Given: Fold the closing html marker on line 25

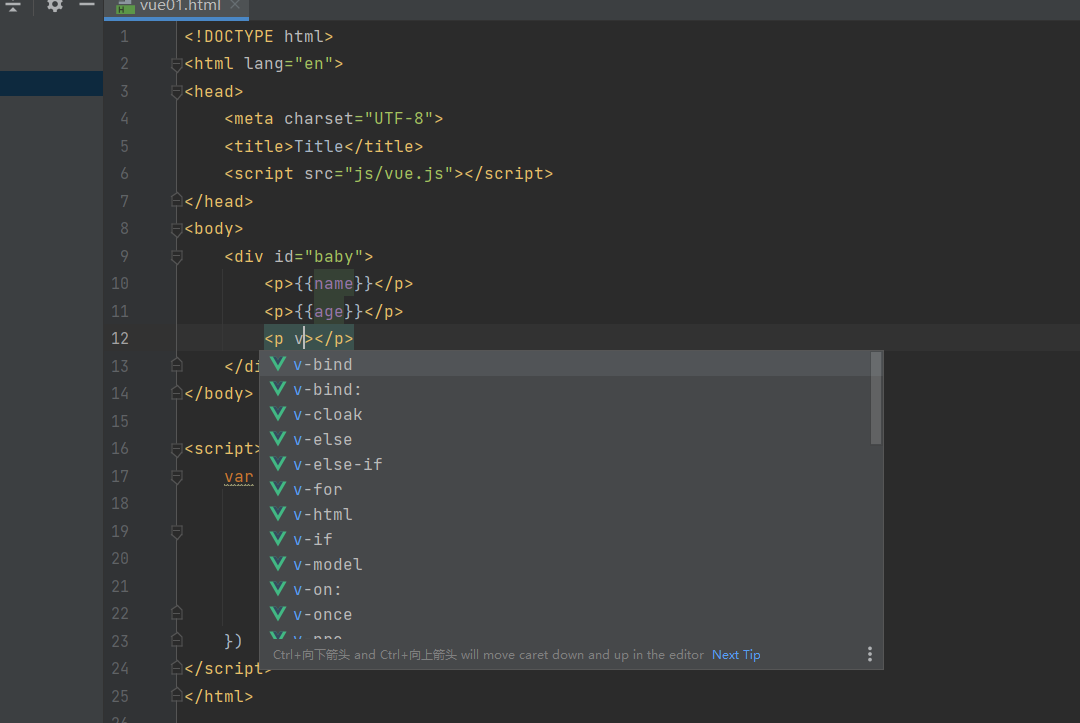Looking at the screenshot, I should (176, 695).
